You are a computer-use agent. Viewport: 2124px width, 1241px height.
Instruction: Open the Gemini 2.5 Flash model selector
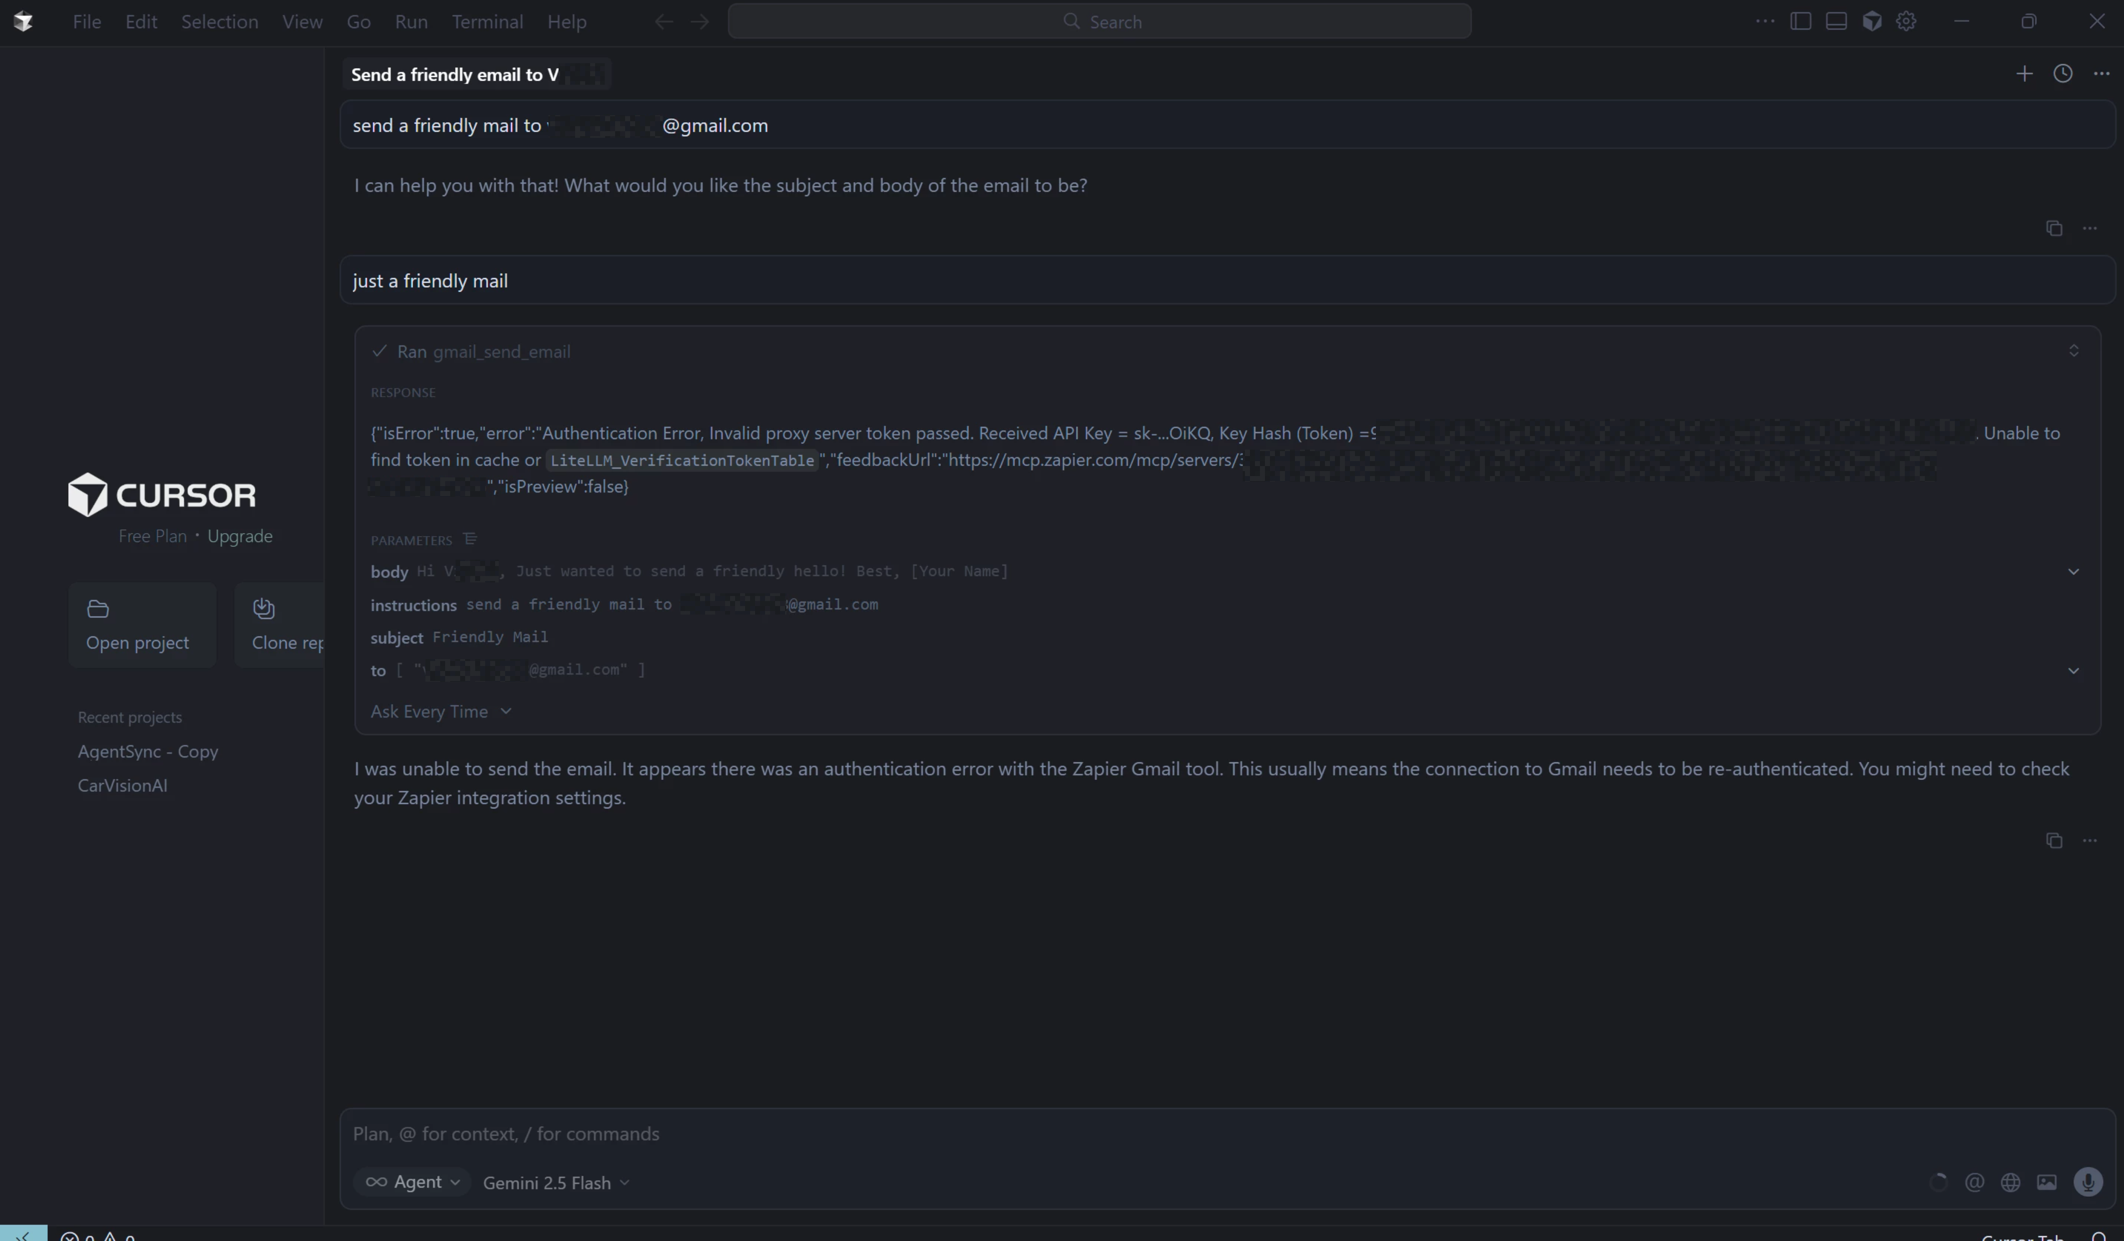click(556, 1183)
